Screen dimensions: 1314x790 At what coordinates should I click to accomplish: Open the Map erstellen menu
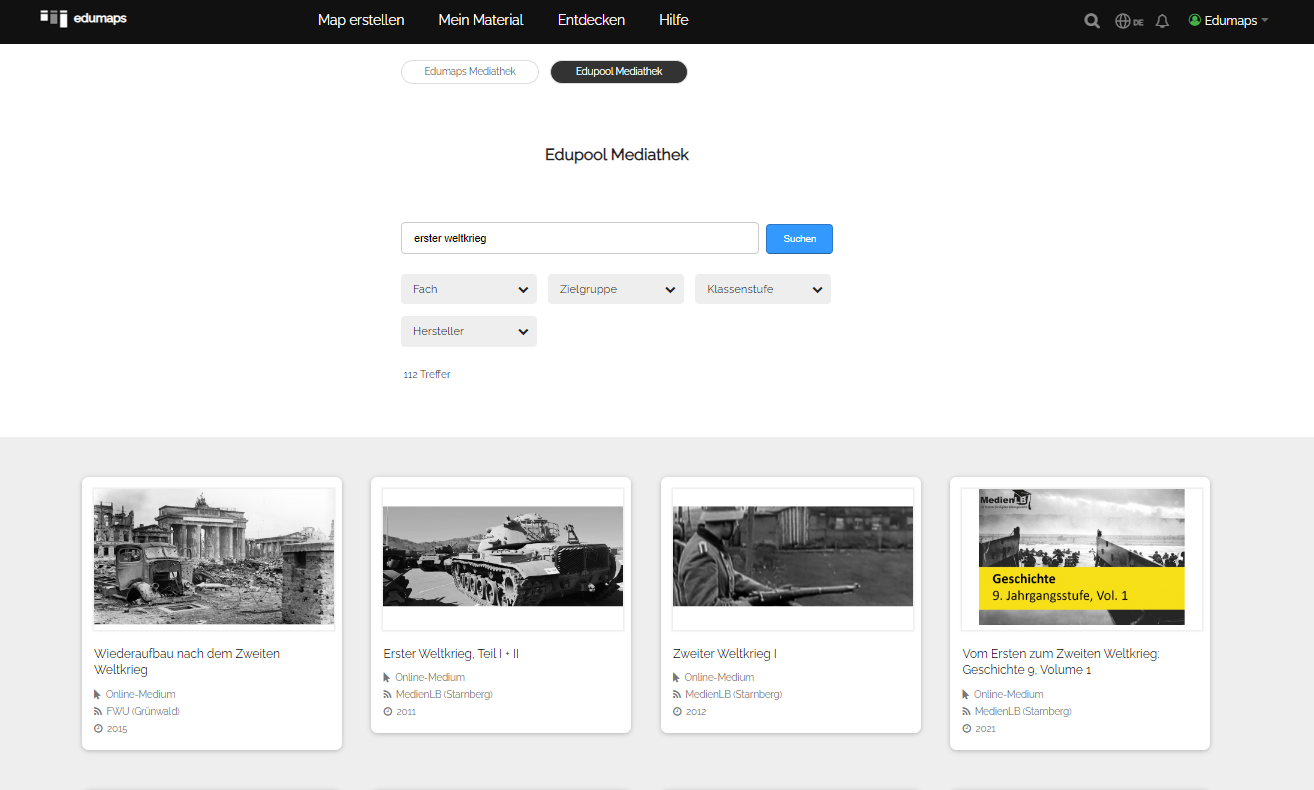click(361, 20)
